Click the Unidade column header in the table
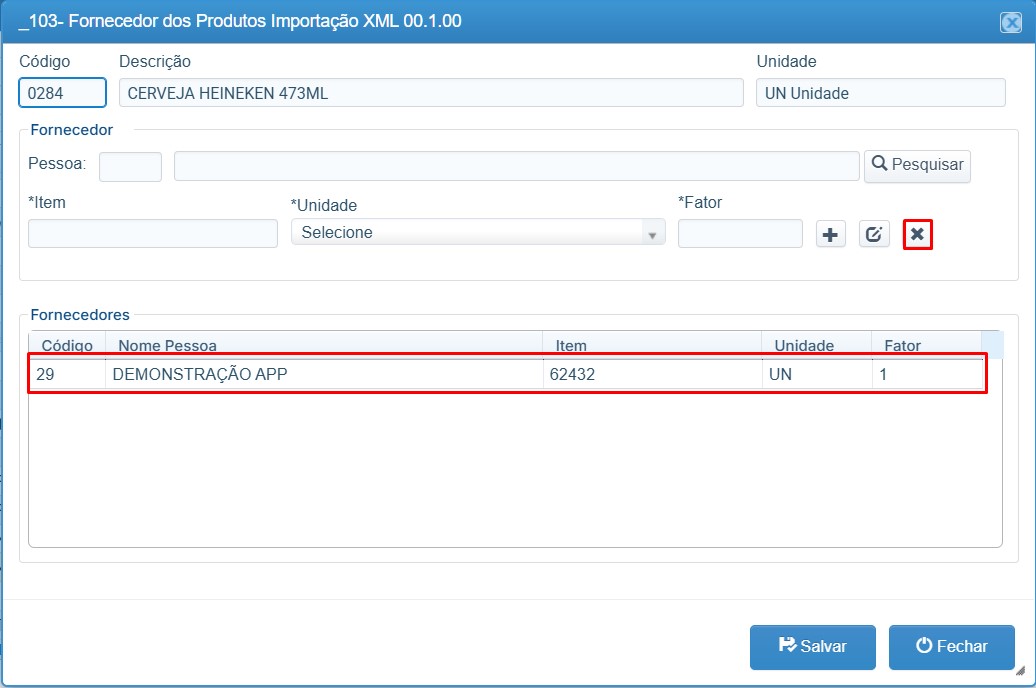 817,345
